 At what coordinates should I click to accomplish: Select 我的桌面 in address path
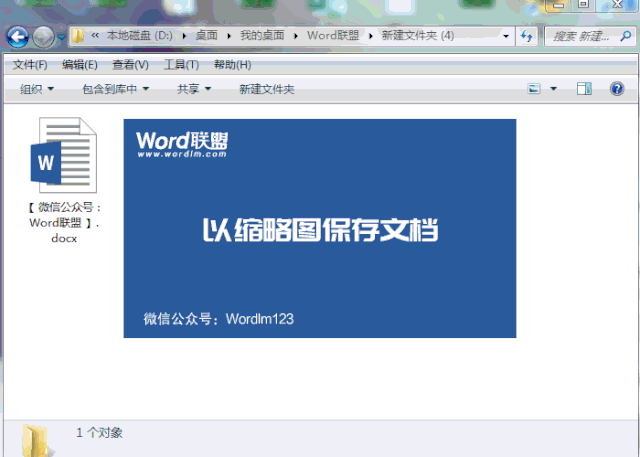coord(262,35)
